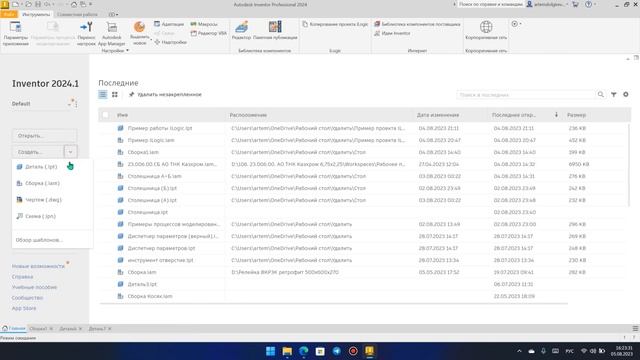Open Библиотека компонентов поставщика

tap(417, 24)
